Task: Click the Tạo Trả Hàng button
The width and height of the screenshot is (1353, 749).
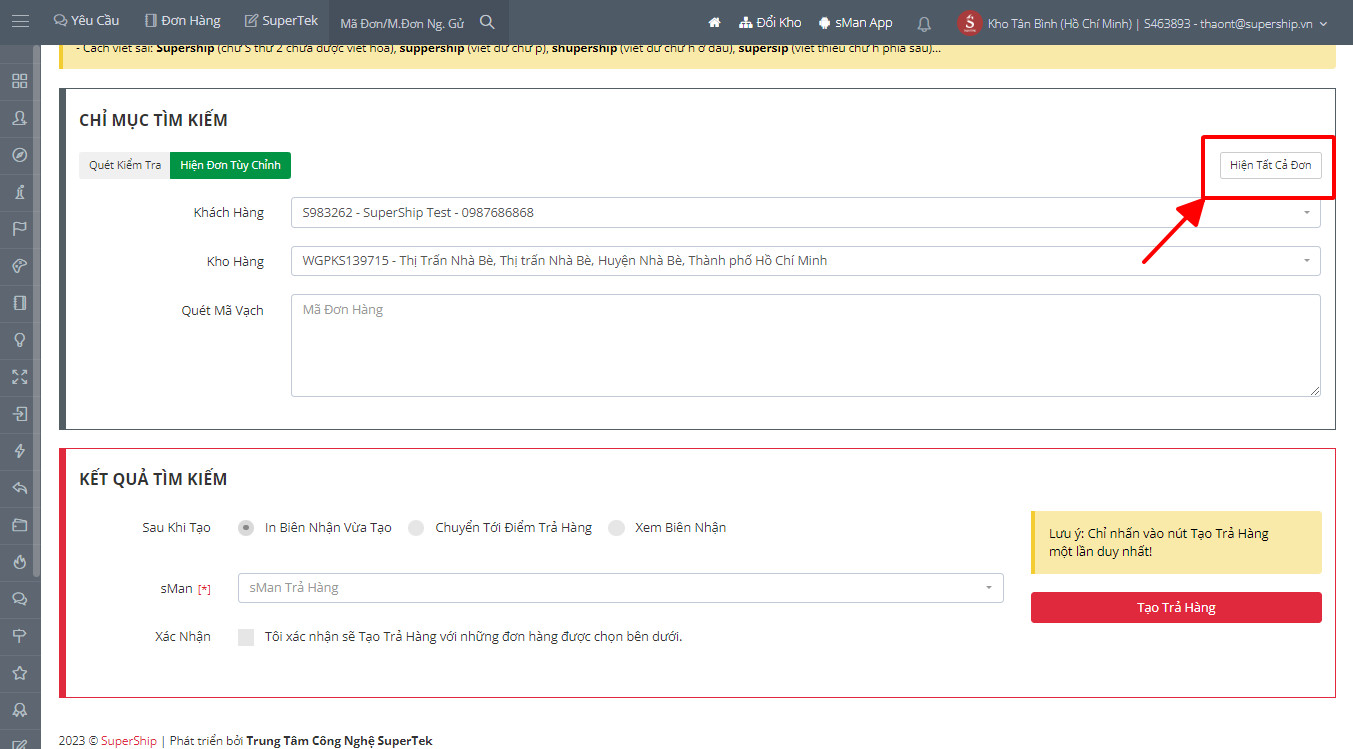Action: [x=1176, y=608]
